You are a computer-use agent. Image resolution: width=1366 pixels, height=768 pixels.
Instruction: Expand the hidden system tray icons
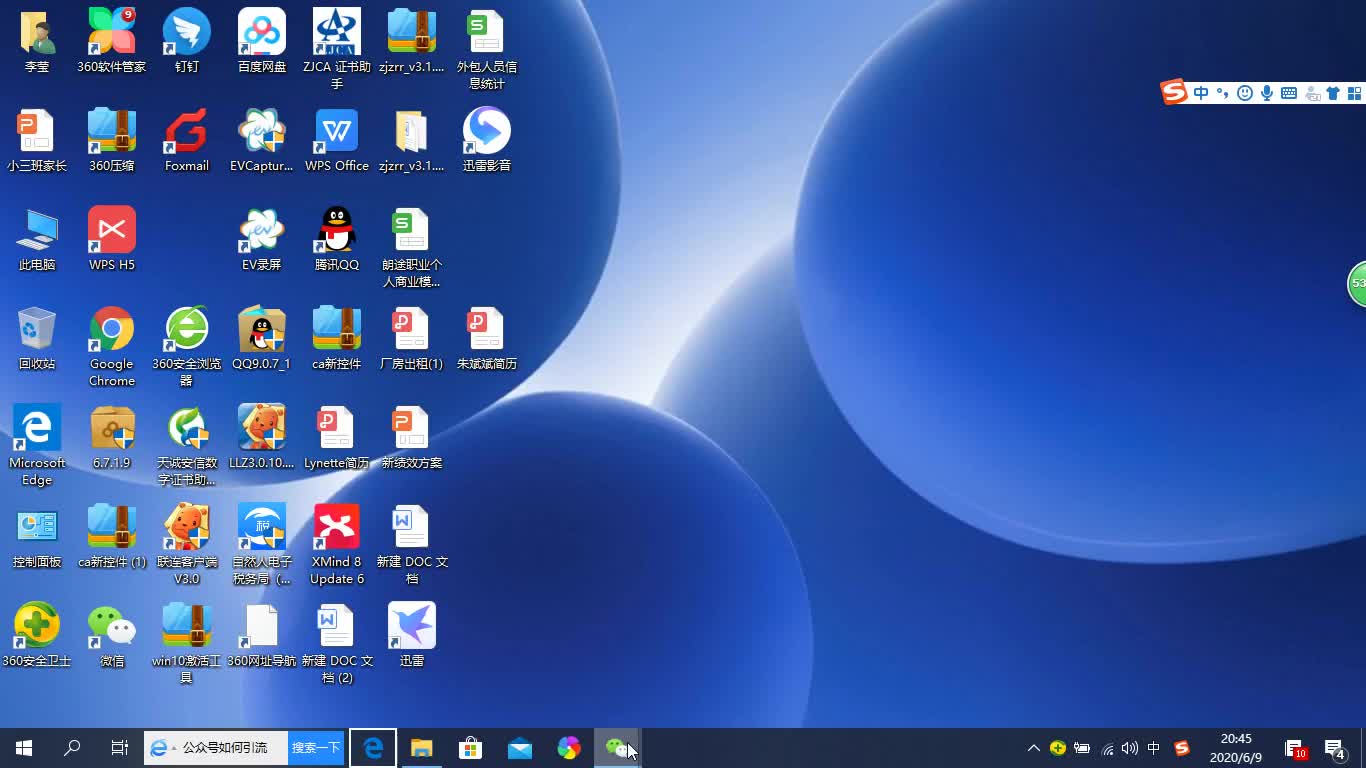pyautogui.click(x=1033, y=748)
